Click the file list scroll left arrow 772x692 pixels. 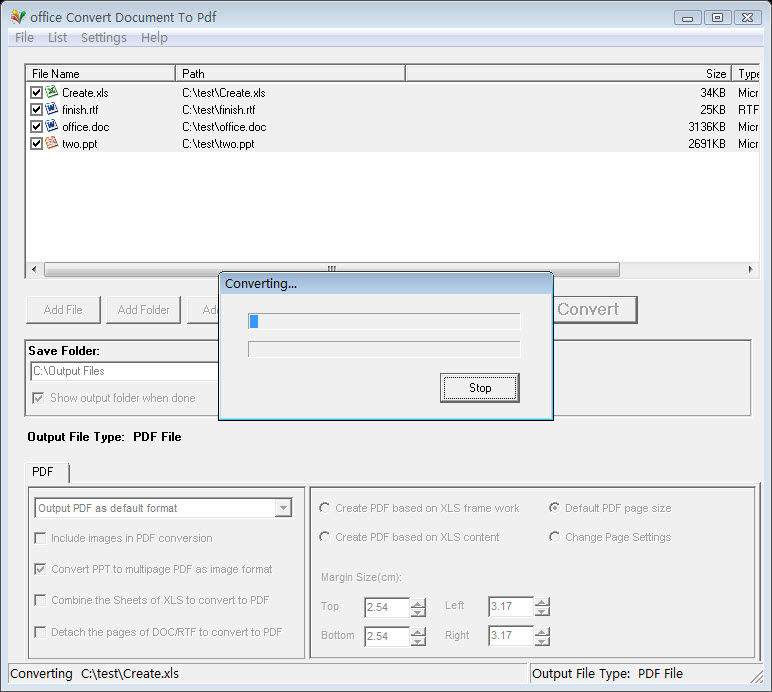tap(33, 269)
